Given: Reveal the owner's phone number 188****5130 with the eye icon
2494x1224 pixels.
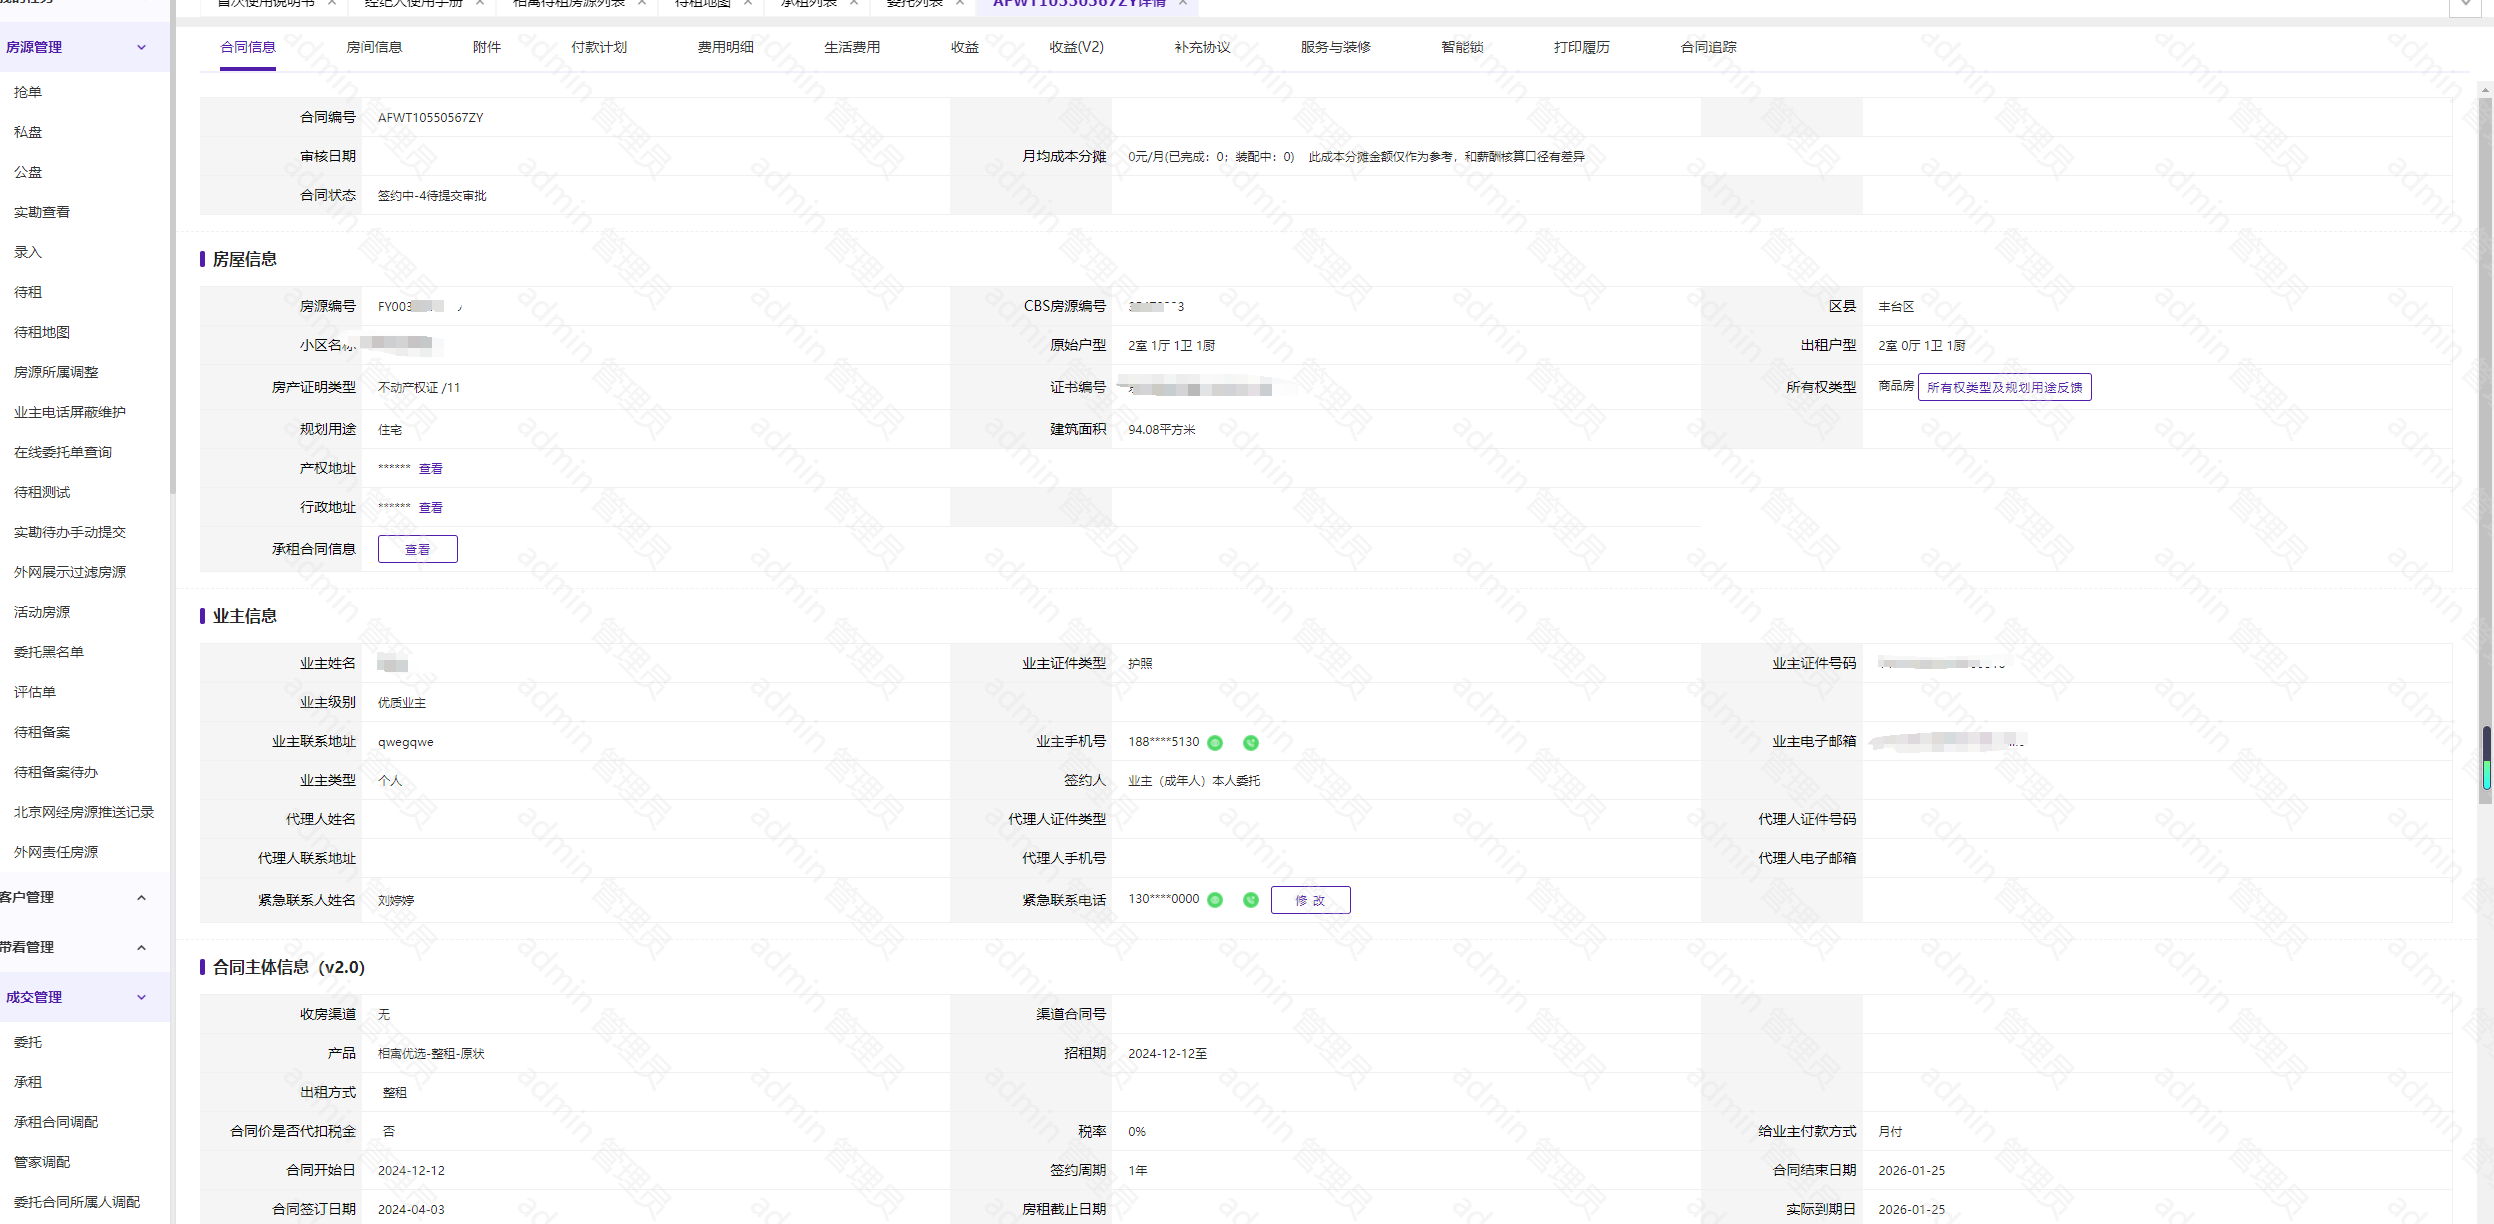Looking at the screenshot, I should (1215, 742).
